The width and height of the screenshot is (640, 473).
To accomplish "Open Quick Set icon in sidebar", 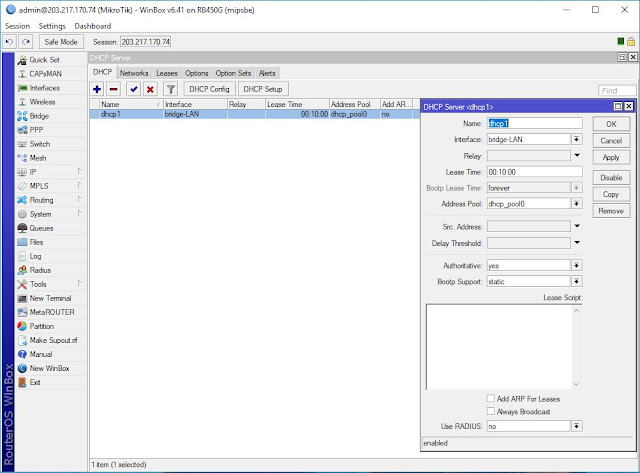I will 22,60.
